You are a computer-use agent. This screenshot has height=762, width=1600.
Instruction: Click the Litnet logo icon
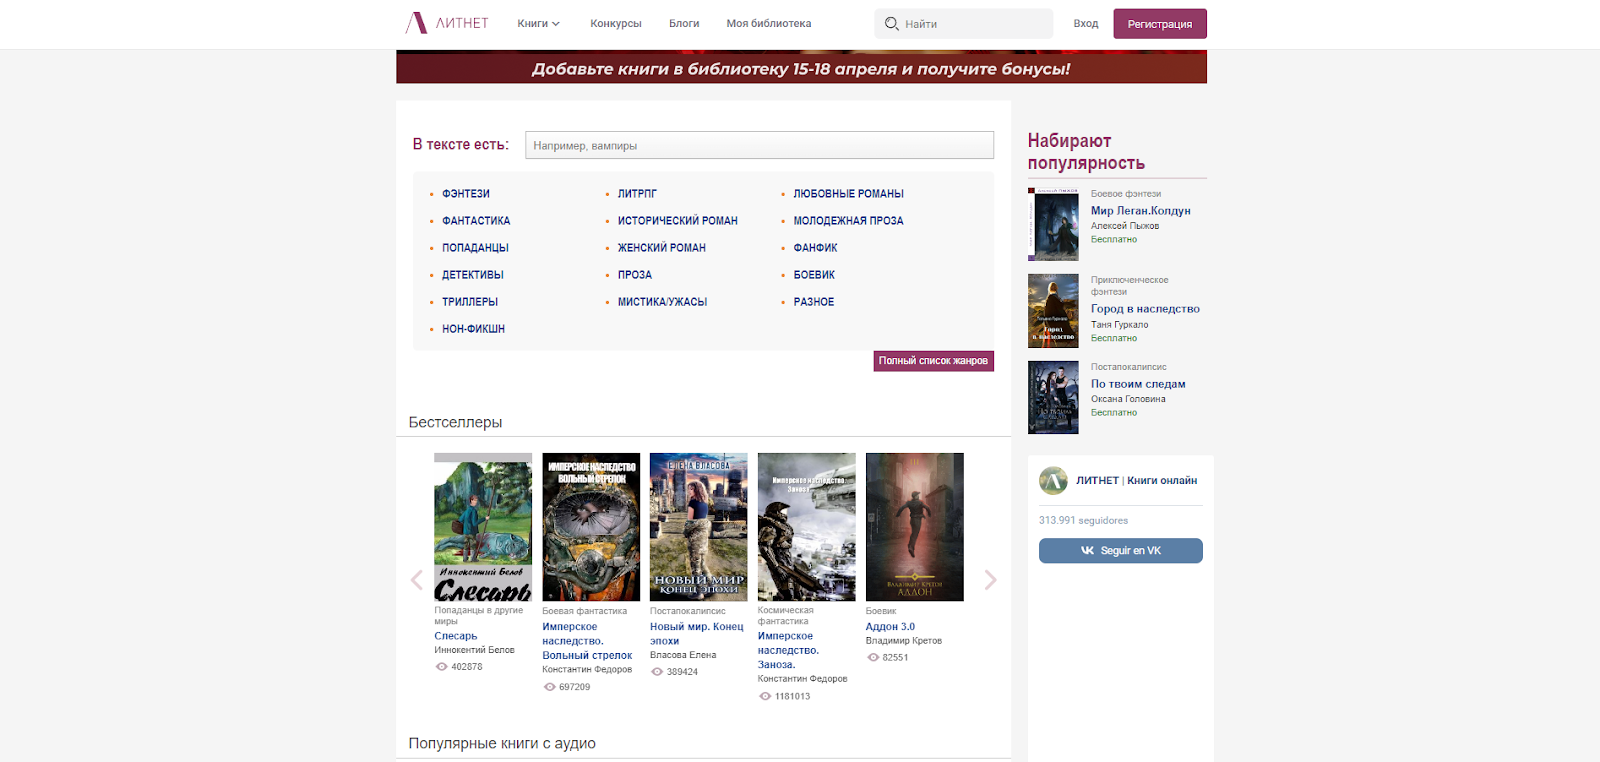(416, 23)
